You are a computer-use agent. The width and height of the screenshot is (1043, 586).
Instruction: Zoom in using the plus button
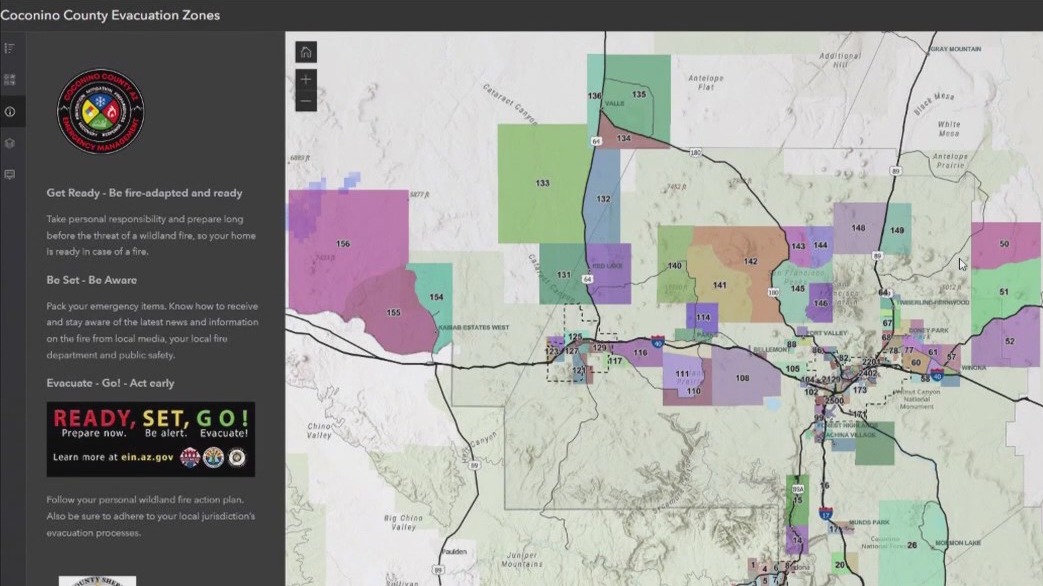305,78
